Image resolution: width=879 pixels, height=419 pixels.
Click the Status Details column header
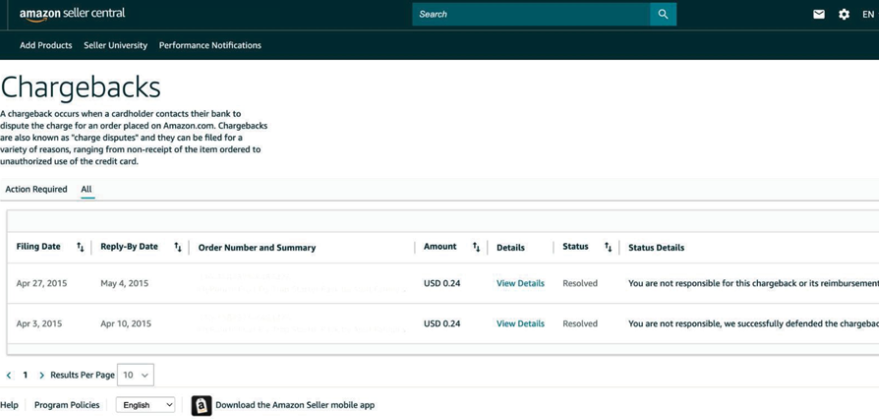click(656, 247)
